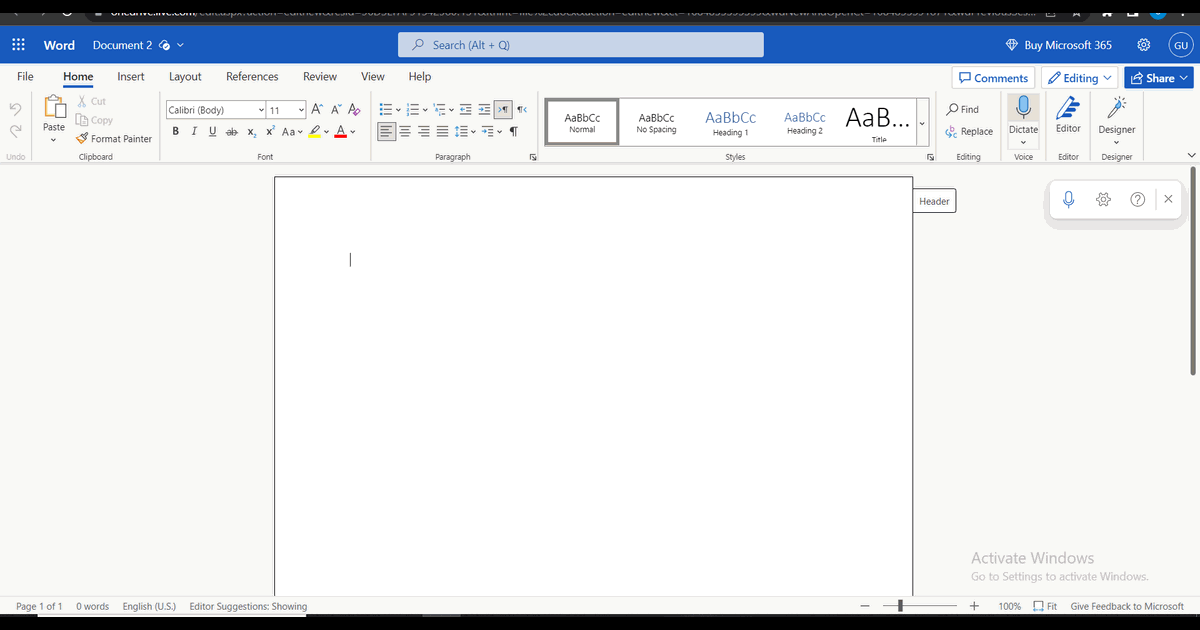Screen dimensions: 1200x630
Task: Click Find in Editing group
Action: (963, 109)
